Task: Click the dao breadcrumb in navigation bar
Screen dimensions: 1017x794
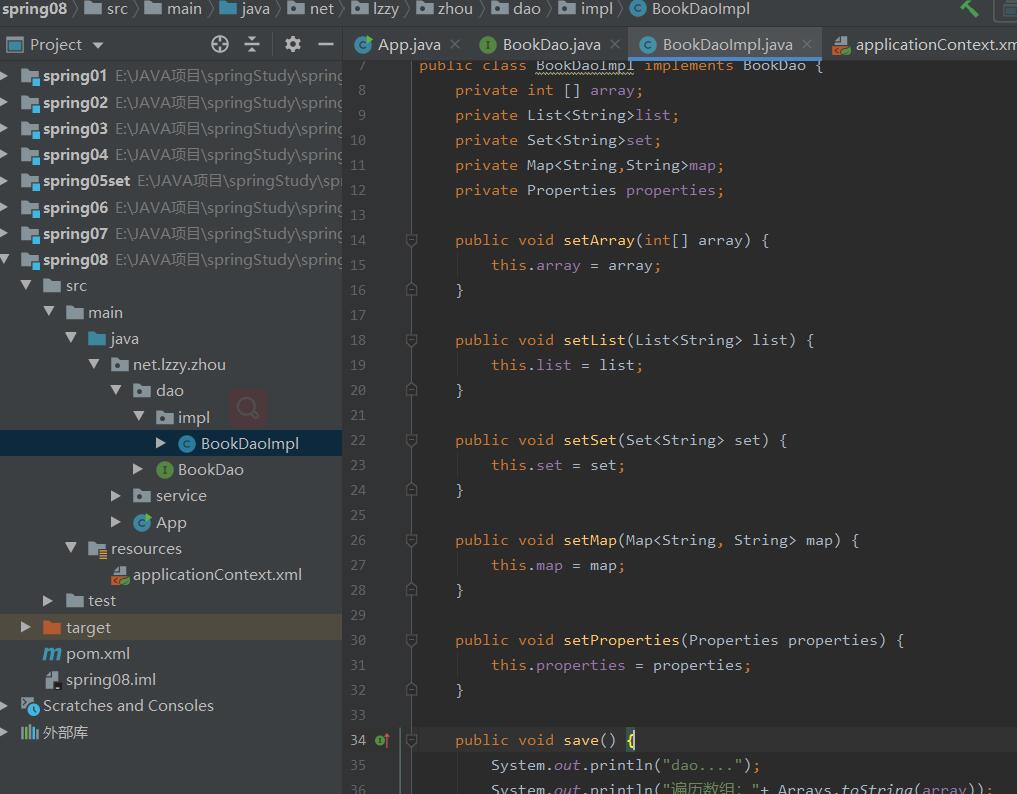Action: coord(527,9)
